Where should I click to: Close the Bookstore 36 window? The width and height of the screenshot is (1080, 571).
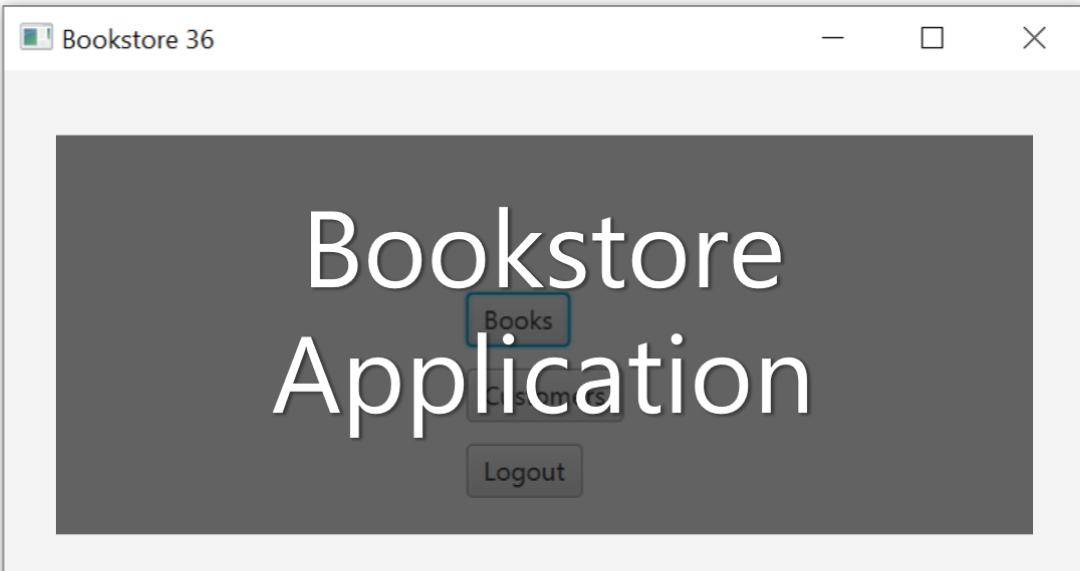(1034, 38)
